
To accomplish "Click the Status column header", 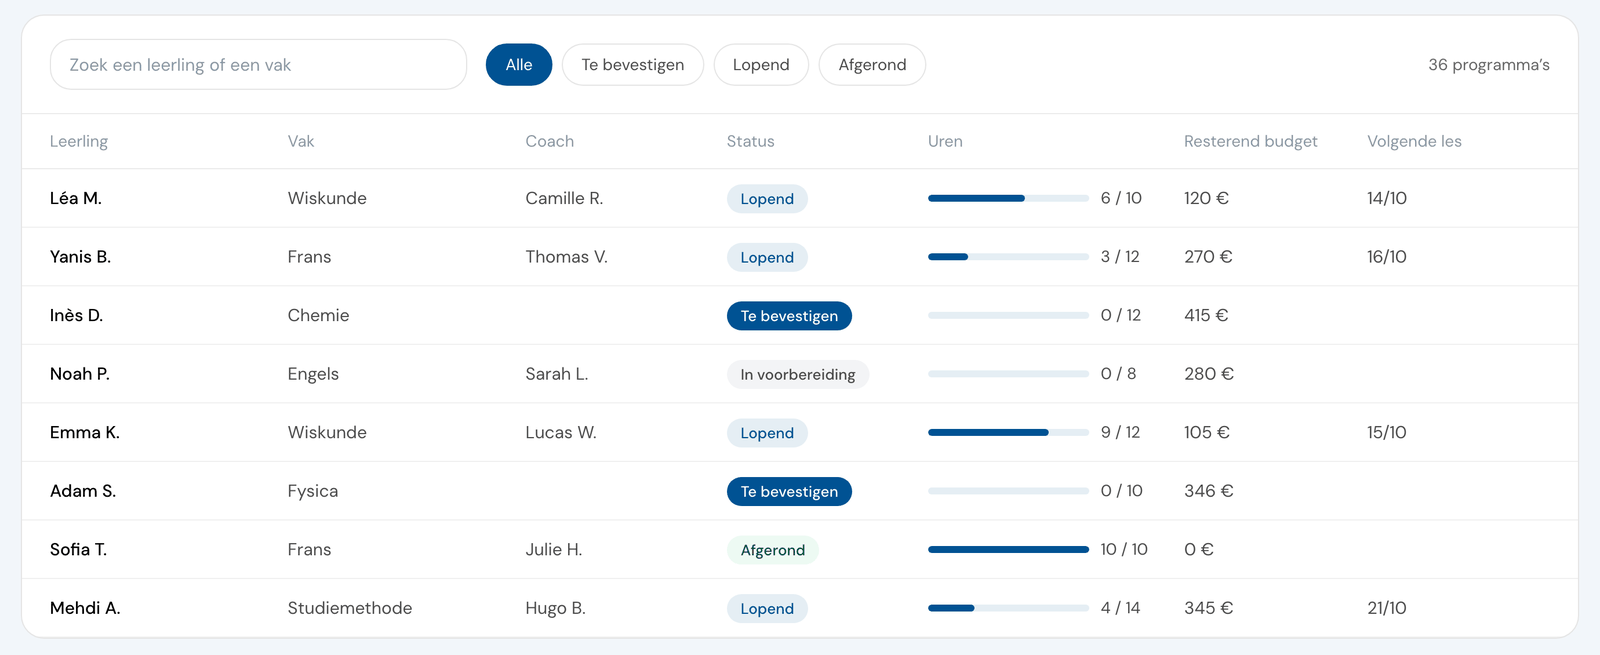I will coord(750,141).
